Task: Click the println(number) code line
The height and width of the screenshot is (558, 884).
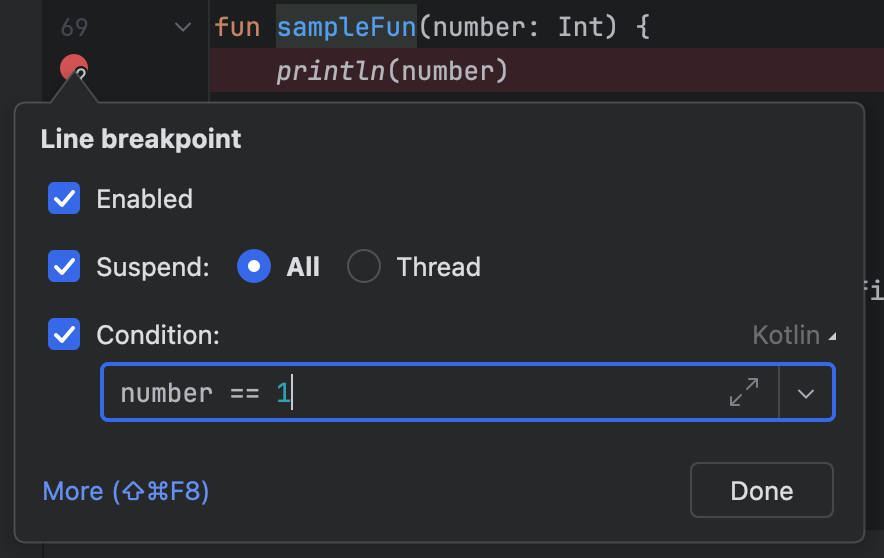Action: (392, 71)
